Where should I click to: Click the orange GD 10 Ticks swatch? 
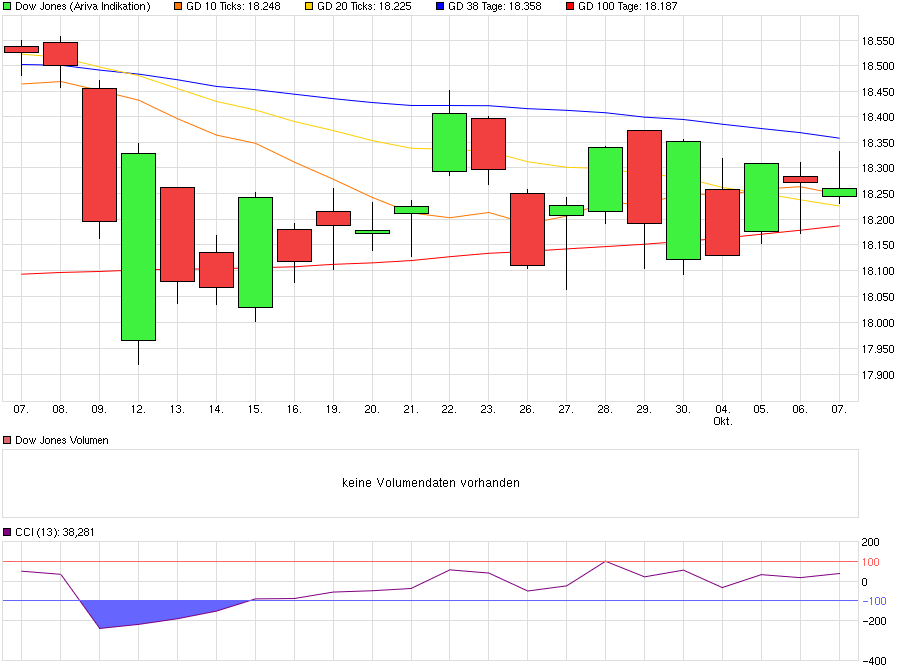click(x=178, y=6)
